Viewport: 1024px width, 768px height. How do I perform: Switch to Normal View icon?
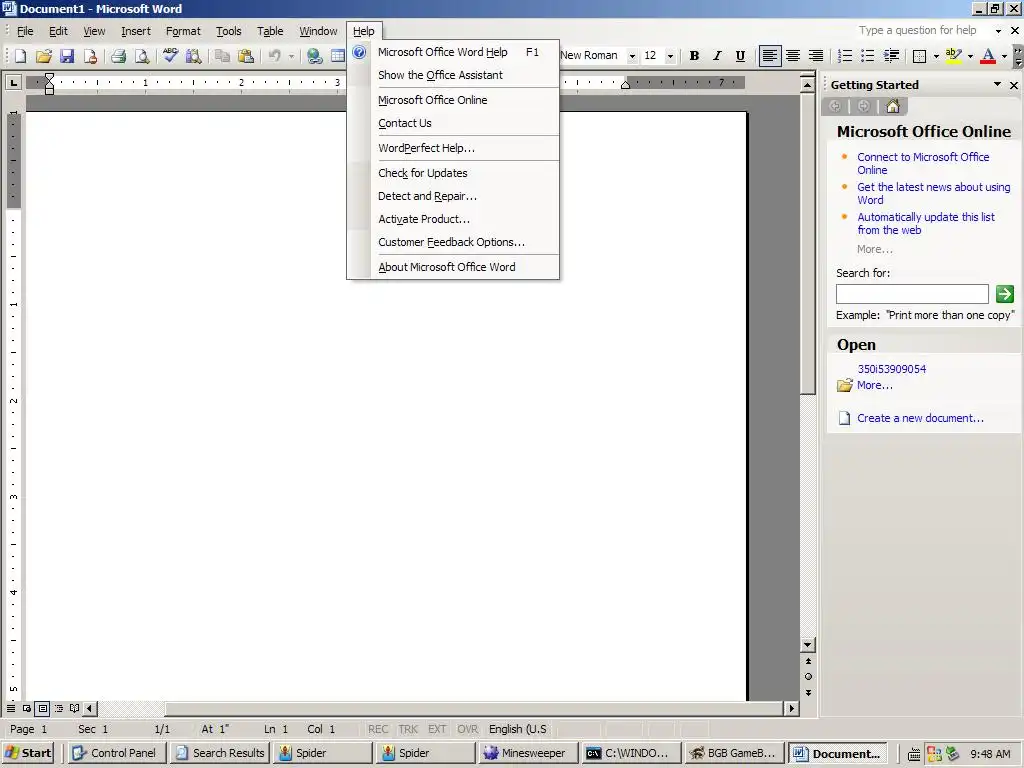(11, 708)
